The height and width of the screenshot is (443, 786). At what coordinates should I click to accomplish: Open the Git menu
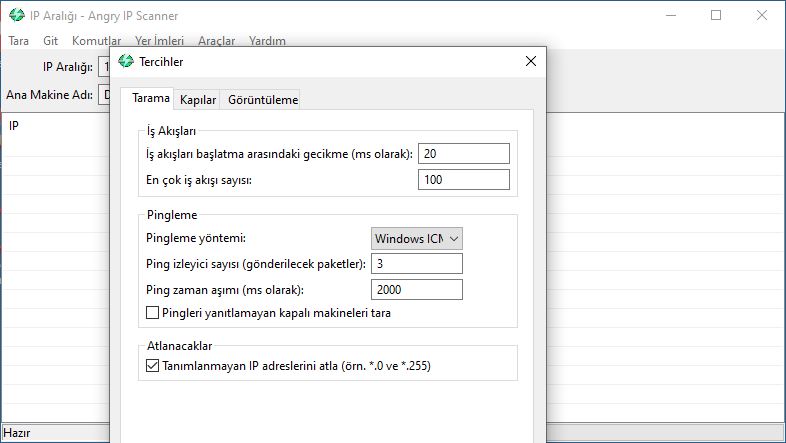50,41
